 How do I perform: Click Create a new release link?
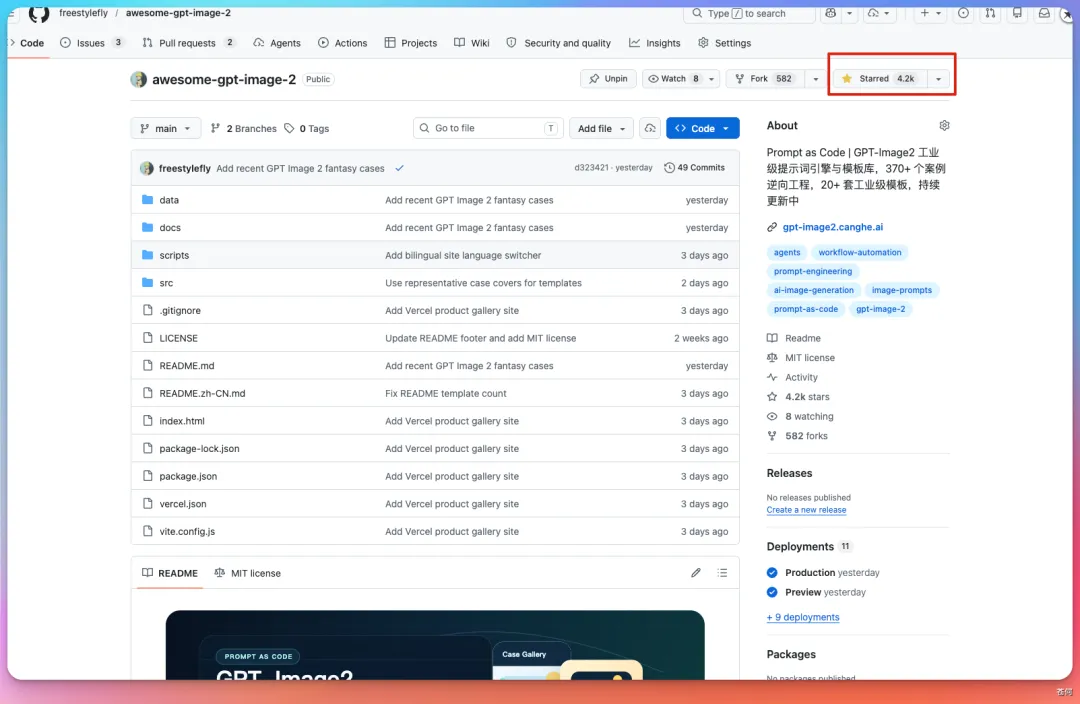pos(807,510)
